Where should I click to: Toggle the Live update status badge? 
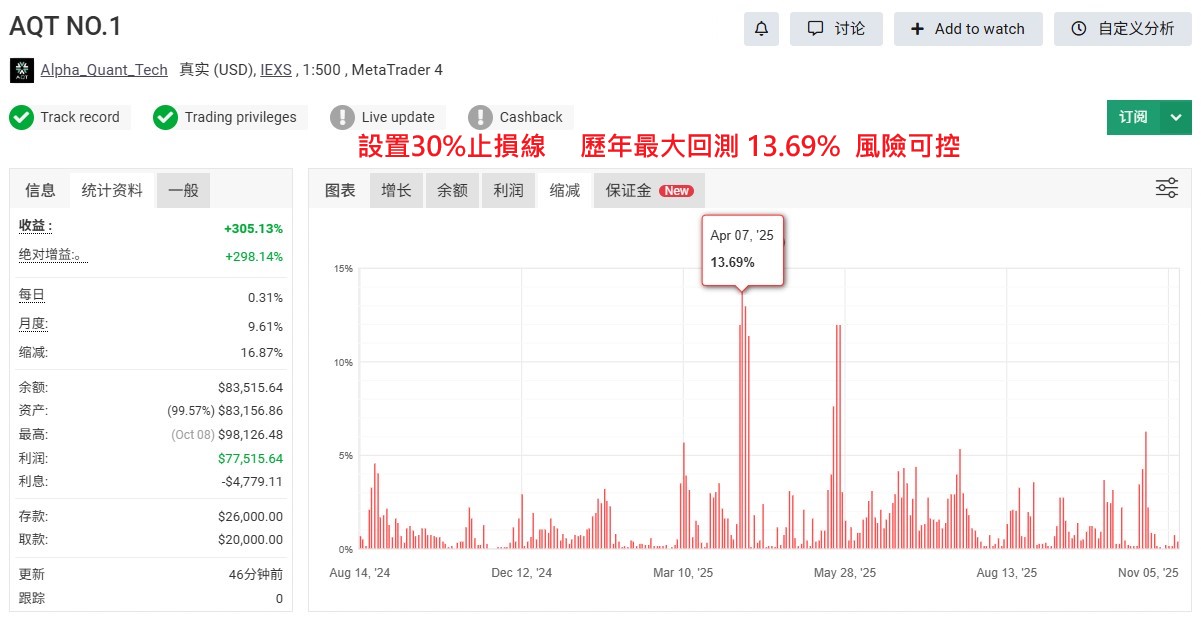pos(386,117)
